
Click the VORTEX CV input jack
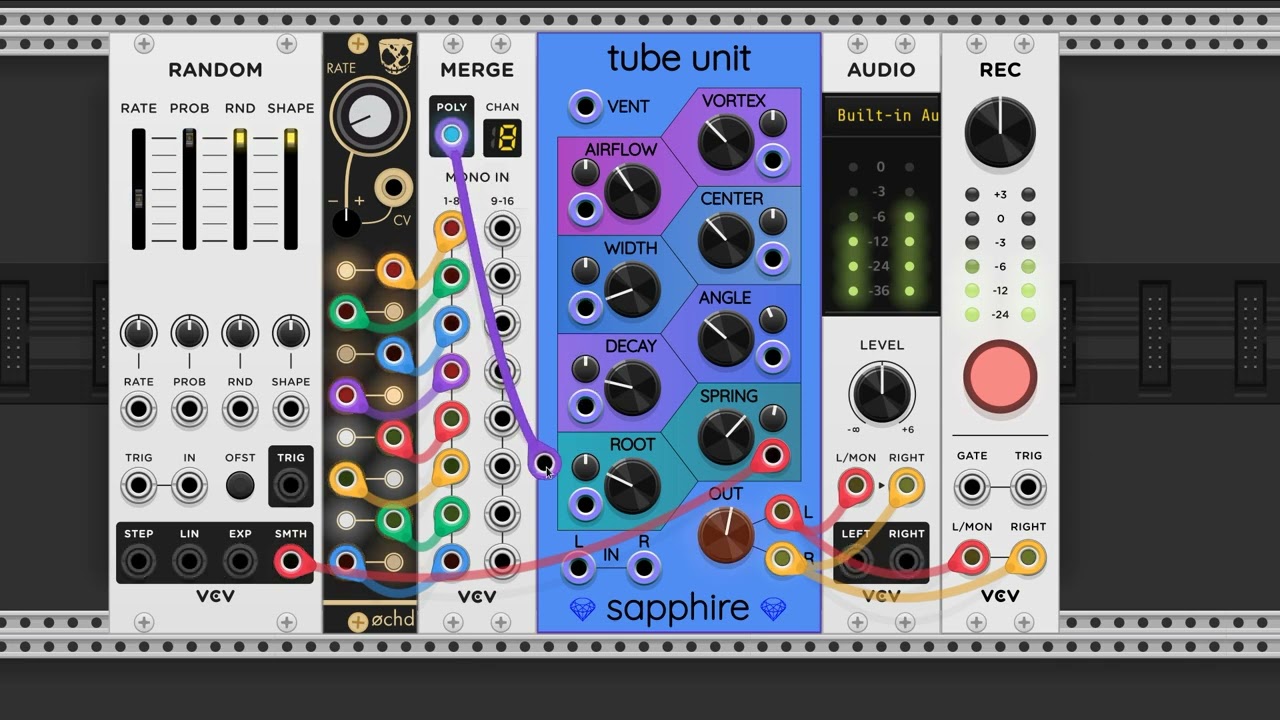point(772,159)
